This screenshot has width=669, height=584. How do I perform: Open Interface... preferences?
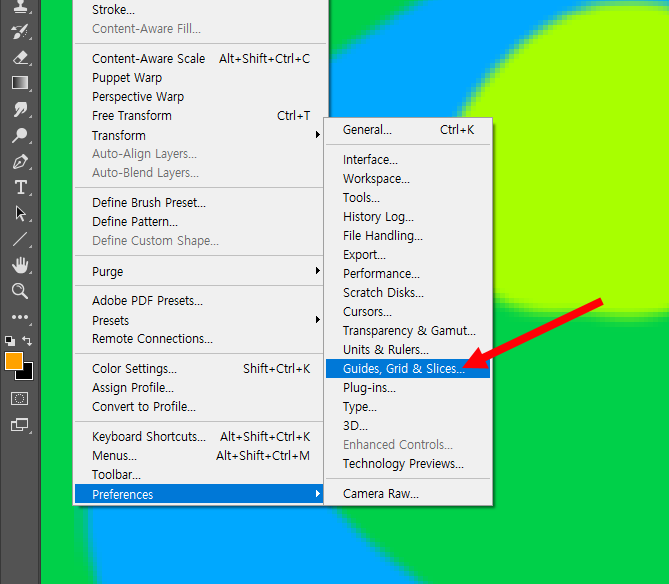tap(408, 160)
